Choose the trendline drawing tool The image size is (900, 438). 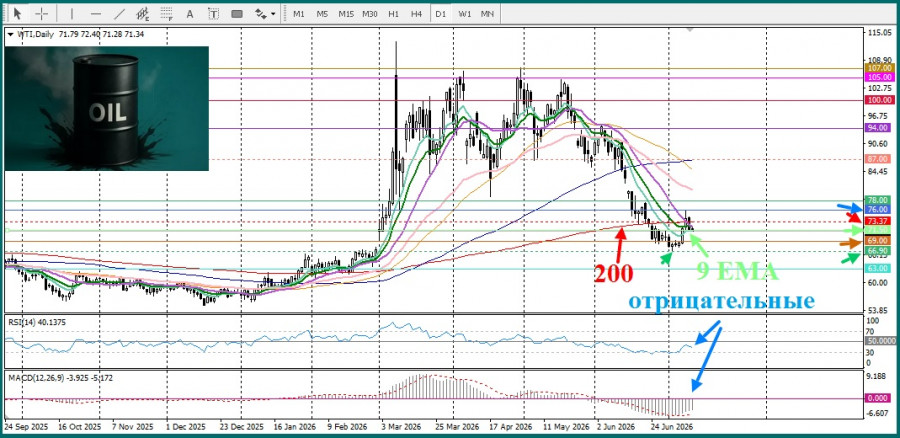(x=120, y=13)
